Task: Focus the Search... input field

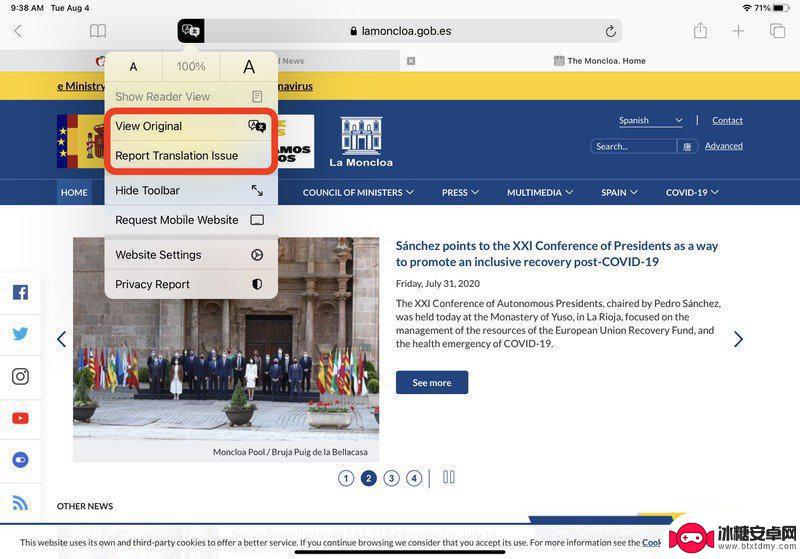Action: 634,146
